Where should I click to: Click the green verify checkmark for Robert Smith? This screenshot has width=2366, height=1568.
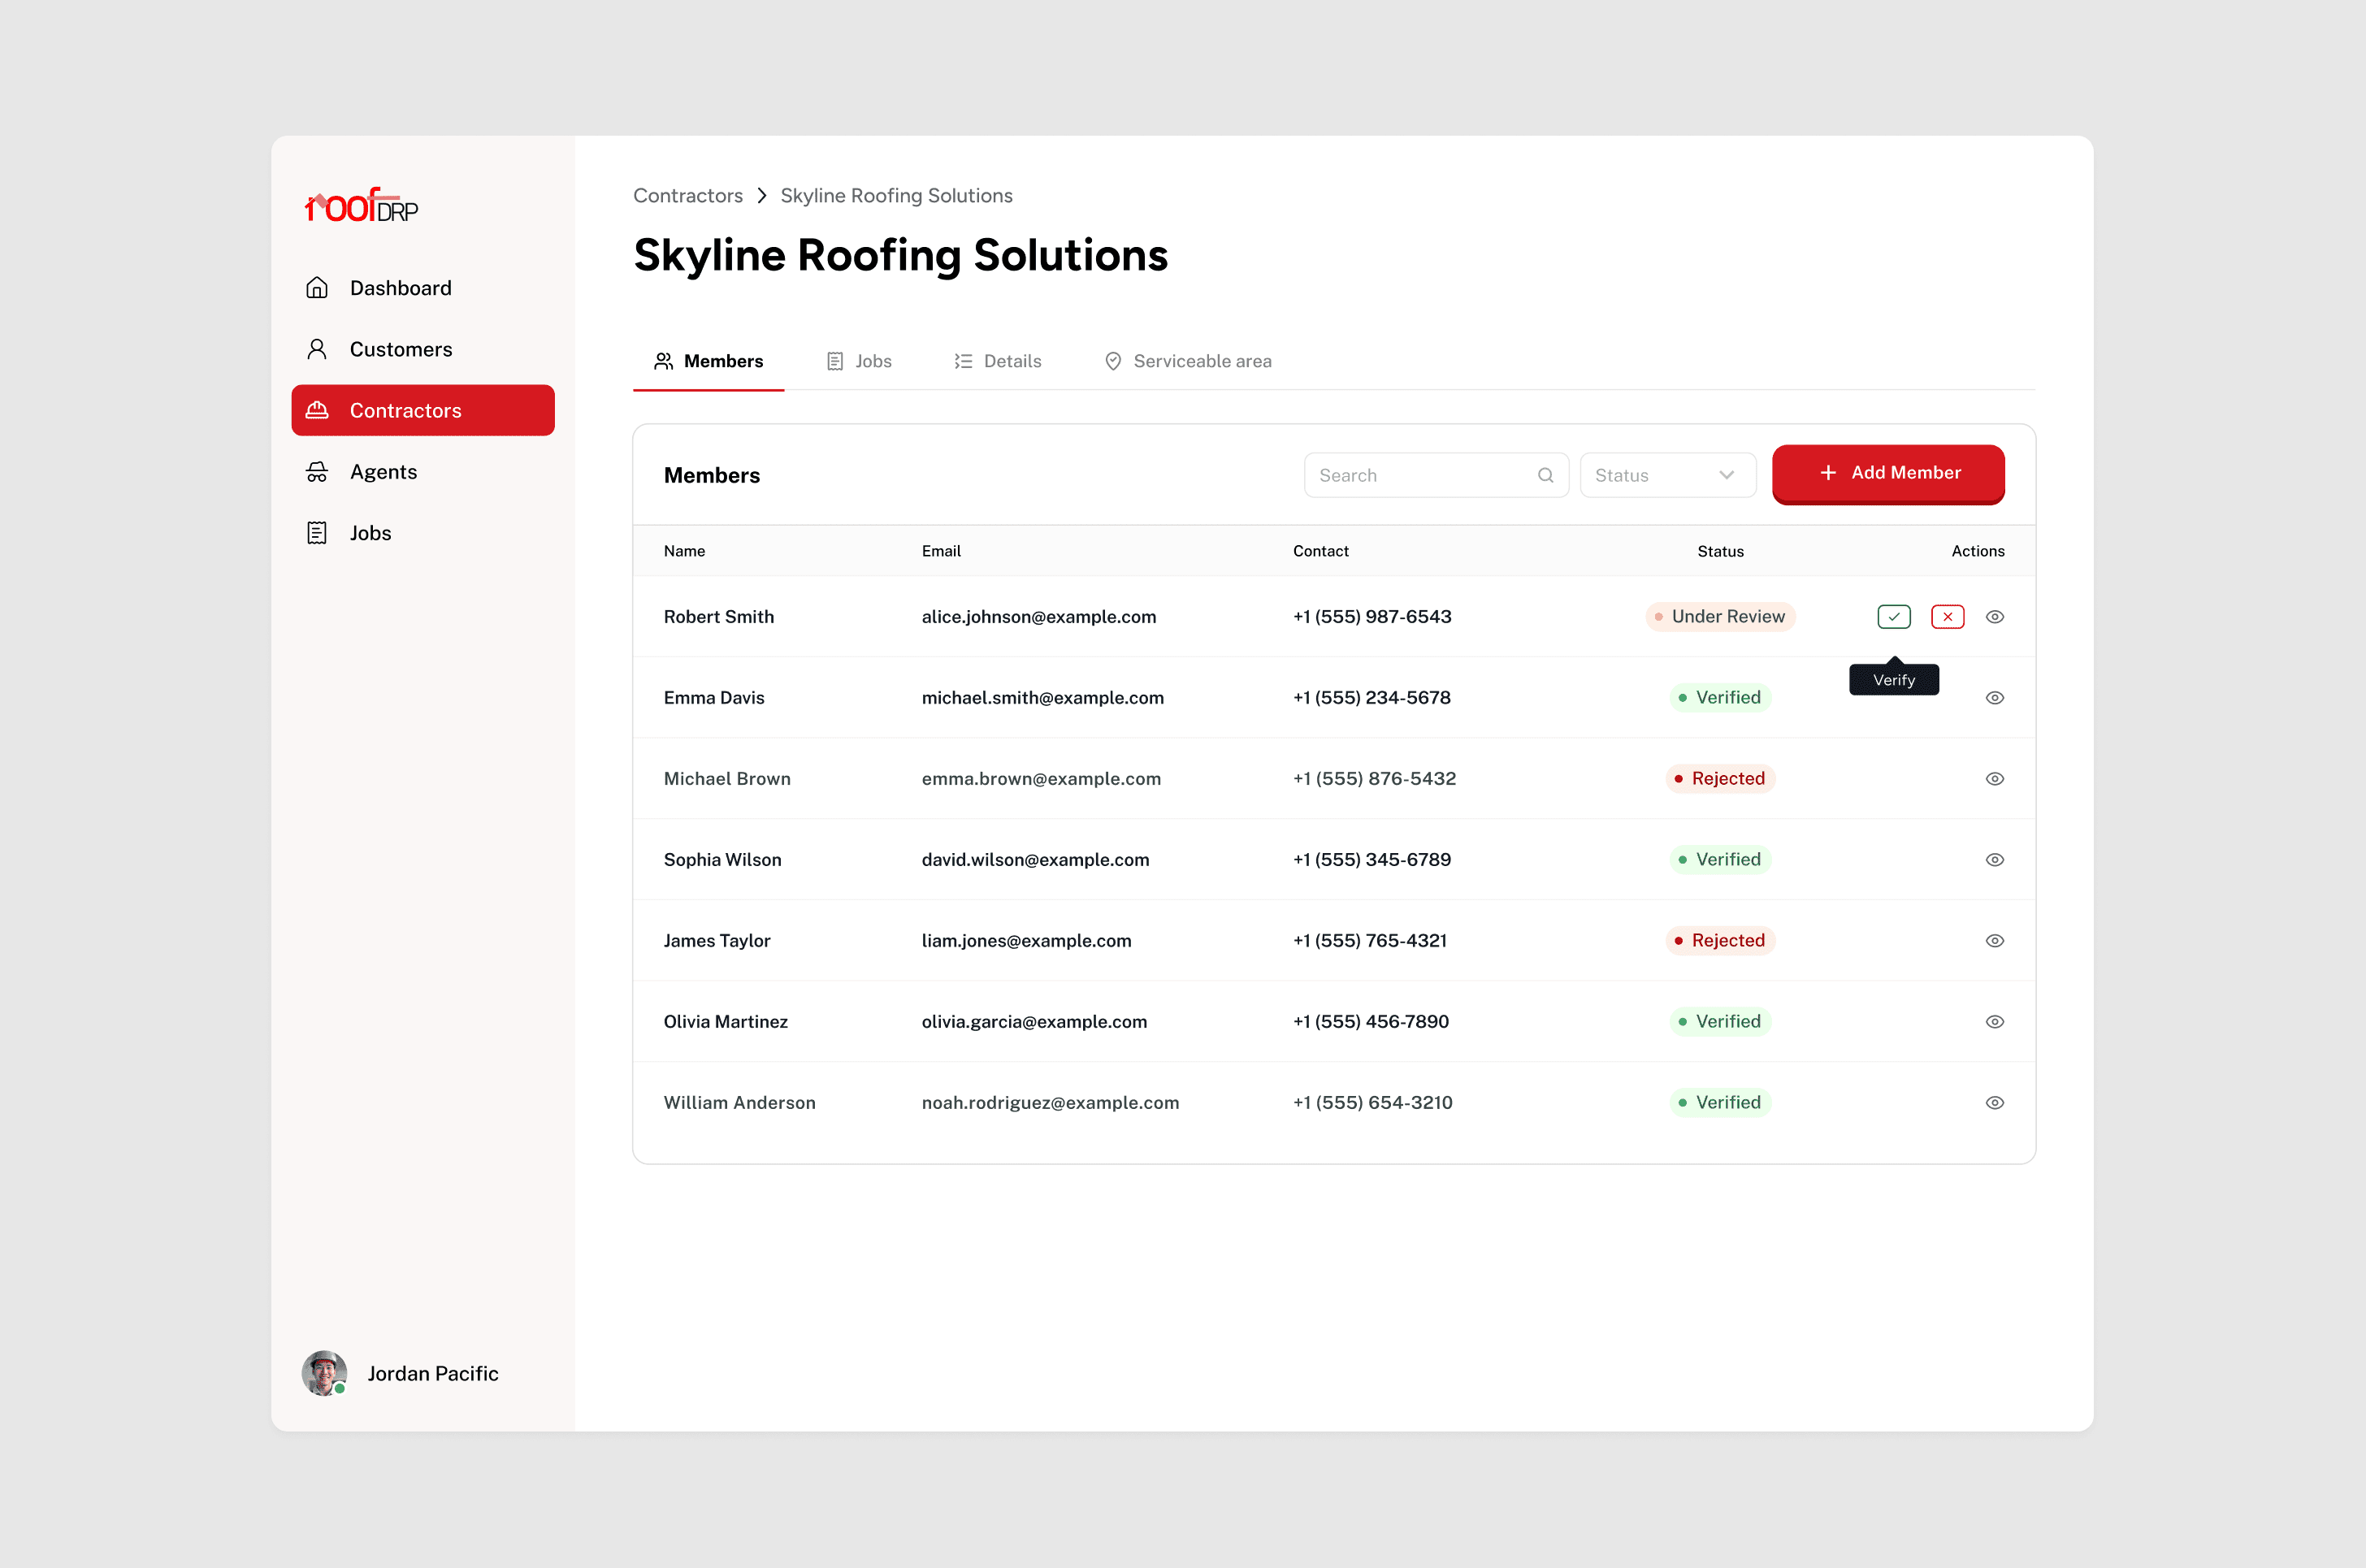click(x=1893, y=617)
